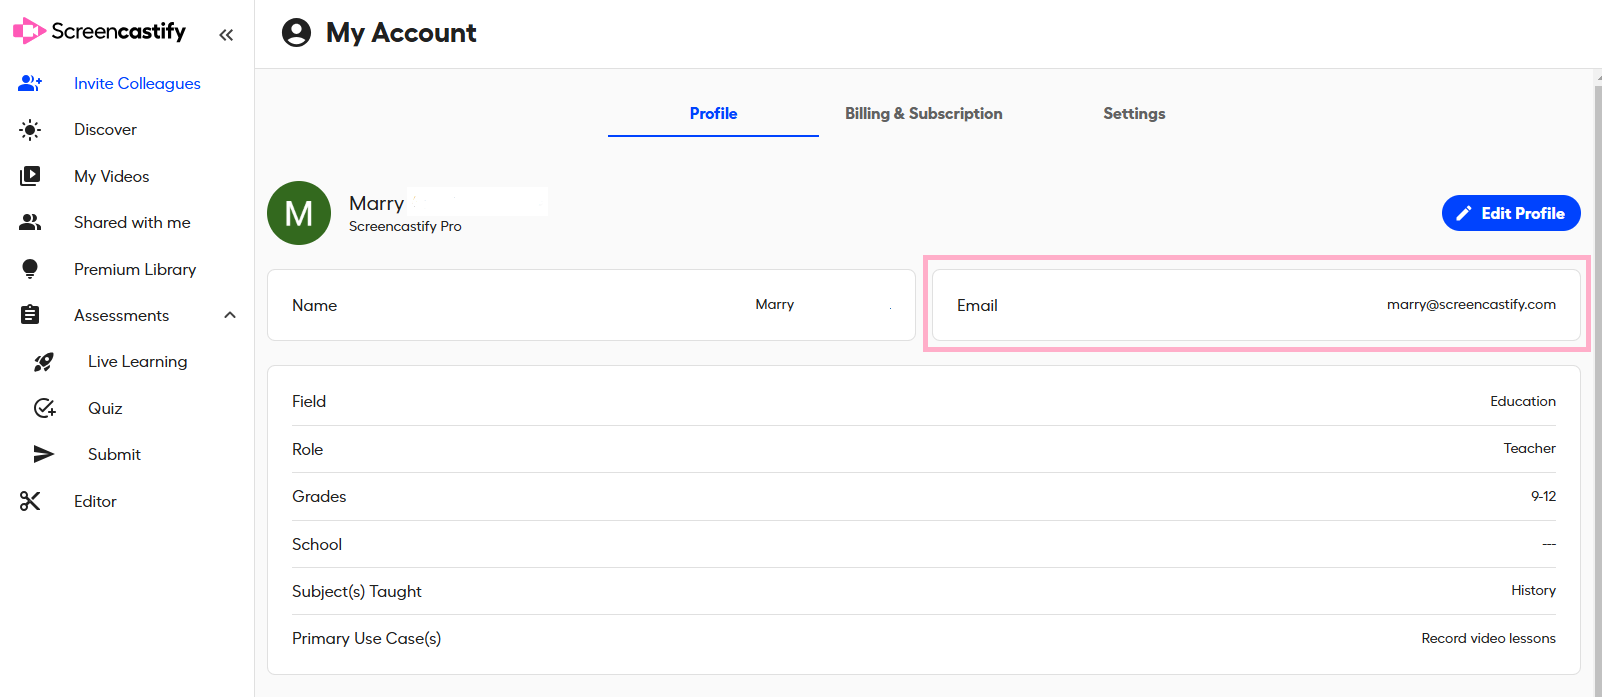Viewport: 1602px width, 697px height.
Task: Click the Live Learning rocket icon
Action: click(x=44, y=362)
